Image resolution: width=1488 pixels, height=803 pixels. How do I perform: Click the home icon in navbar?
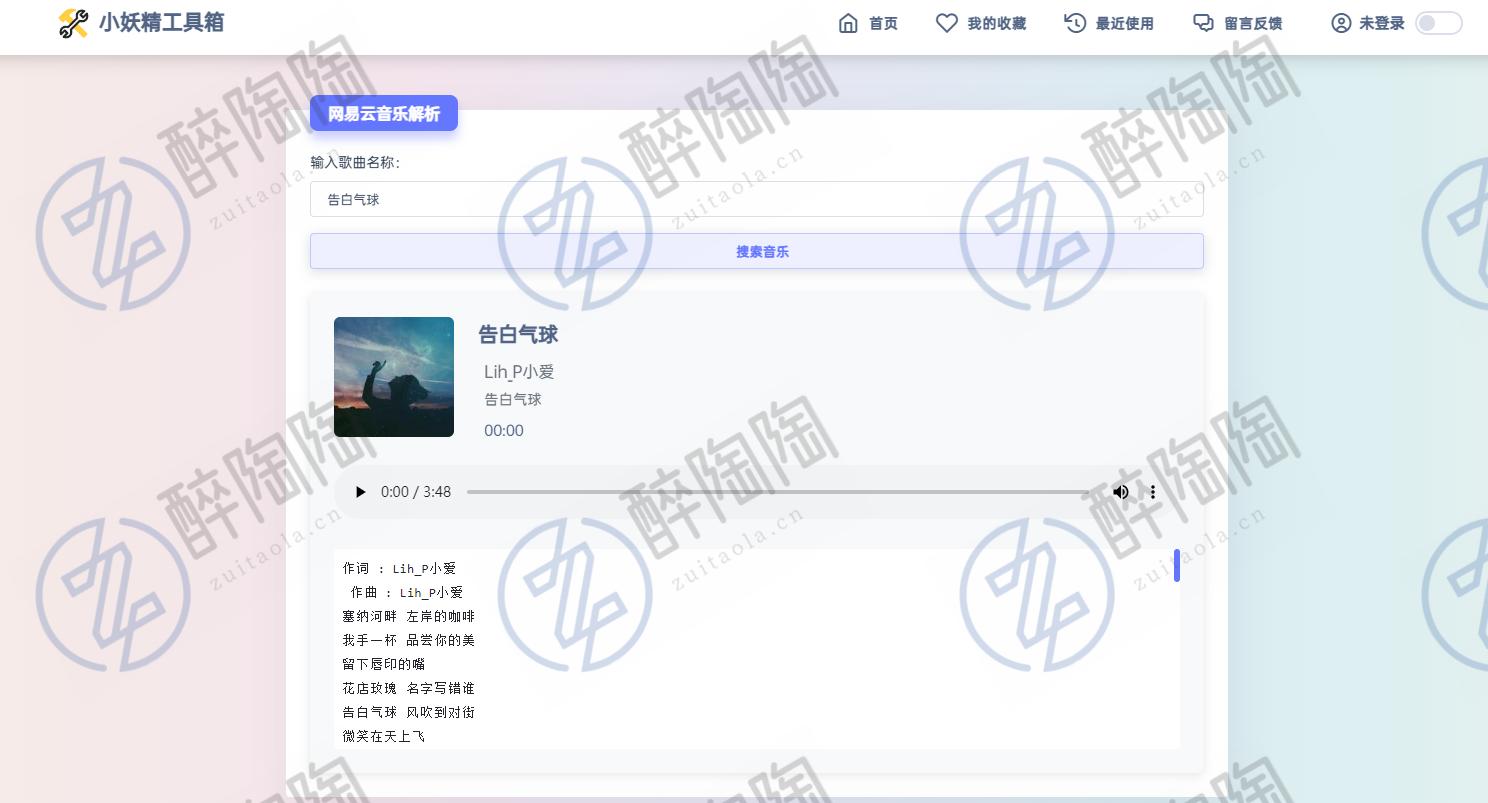tap(848, 23)
